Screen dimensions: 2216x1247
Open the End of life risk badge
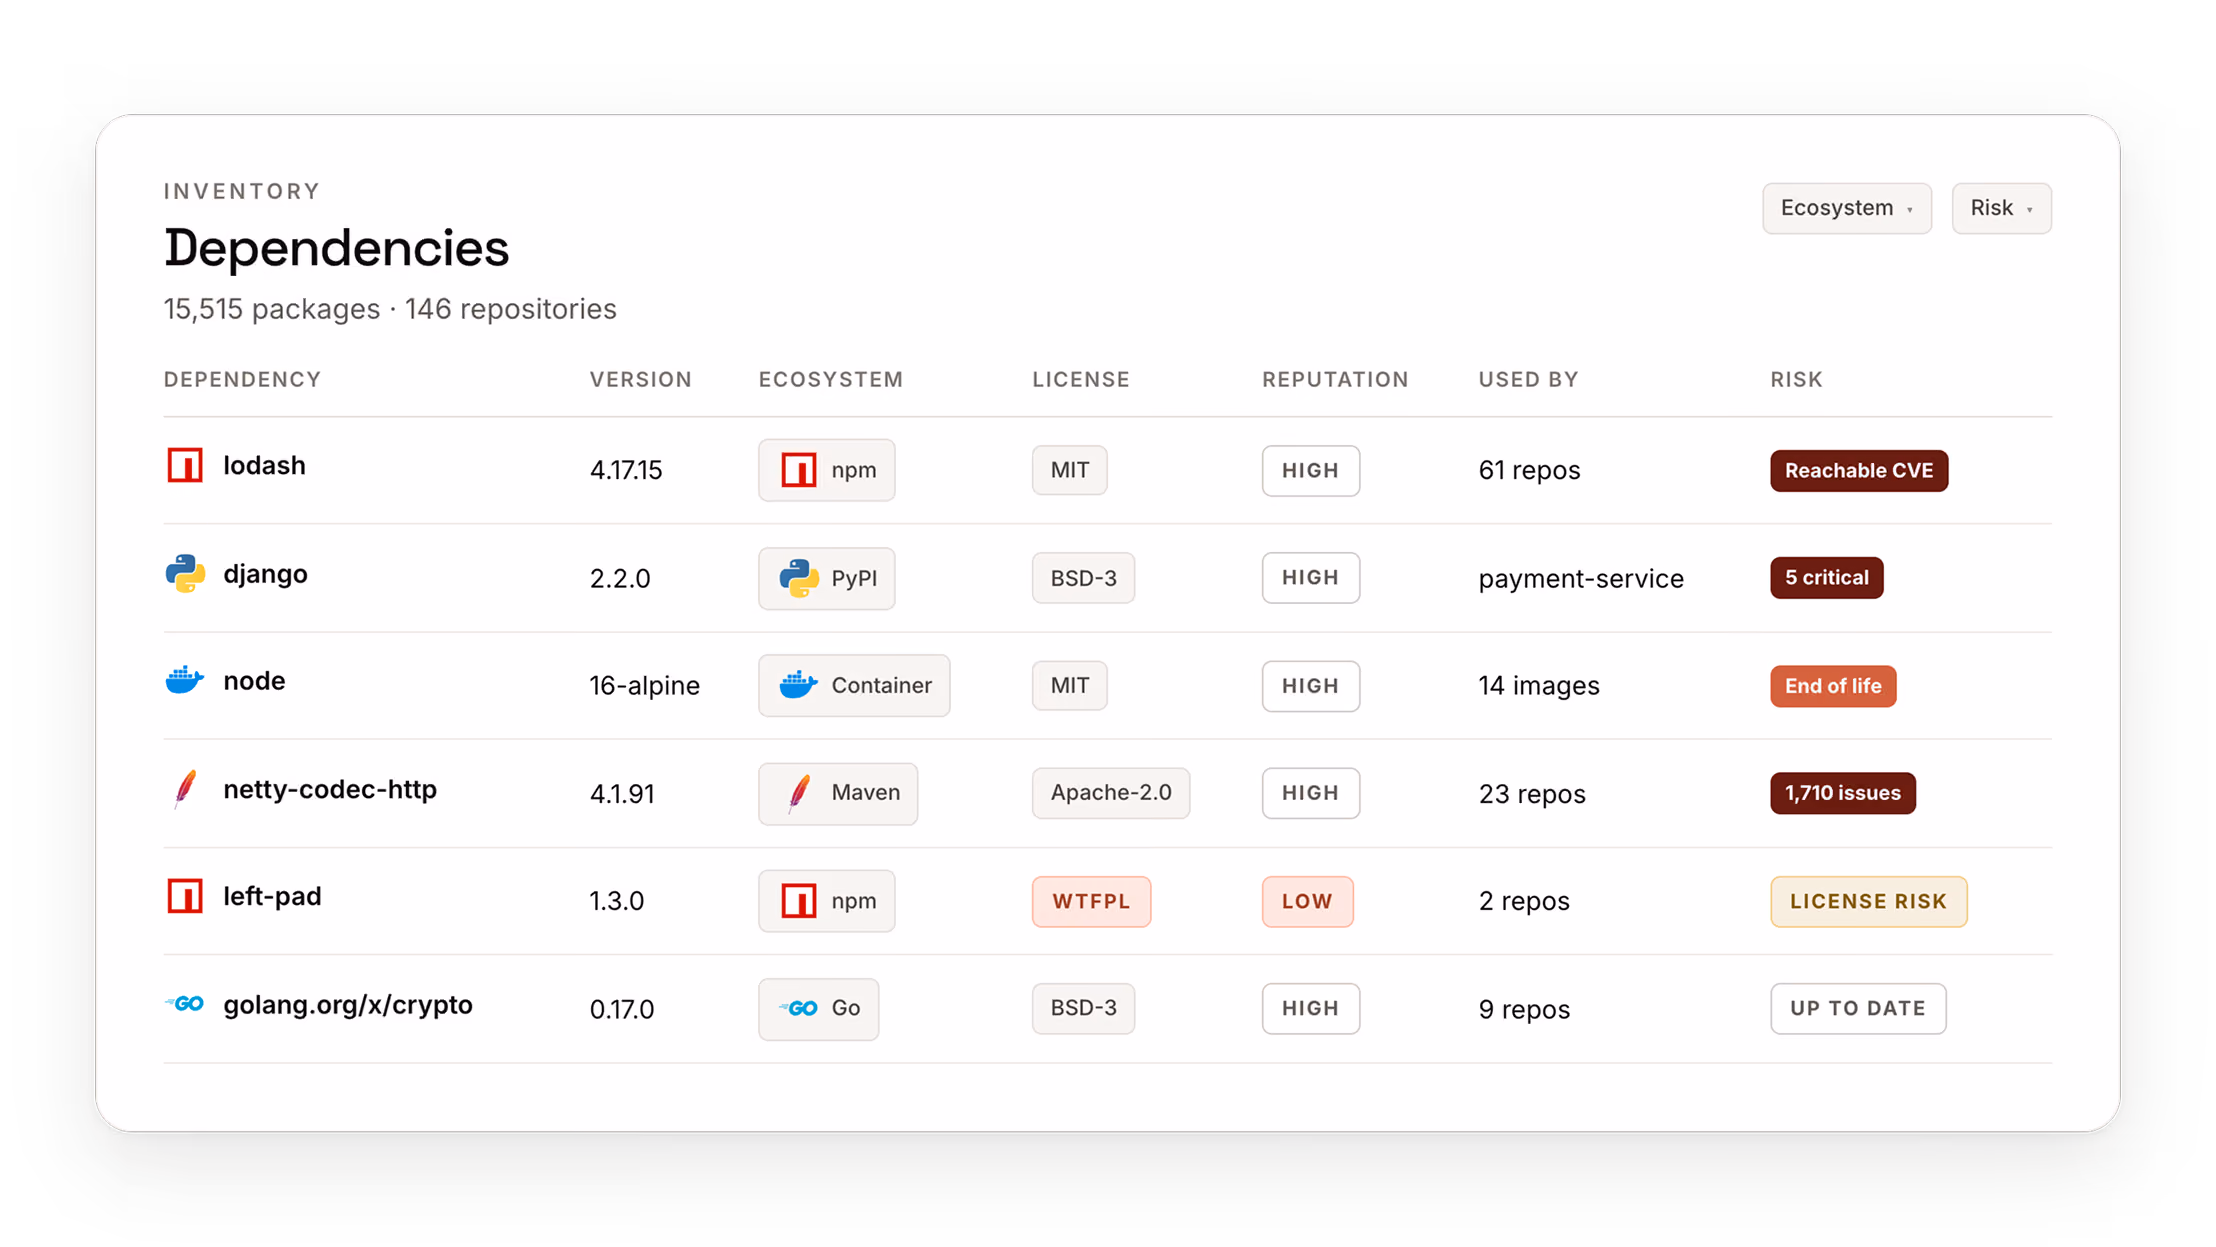tap(1833, 686)
